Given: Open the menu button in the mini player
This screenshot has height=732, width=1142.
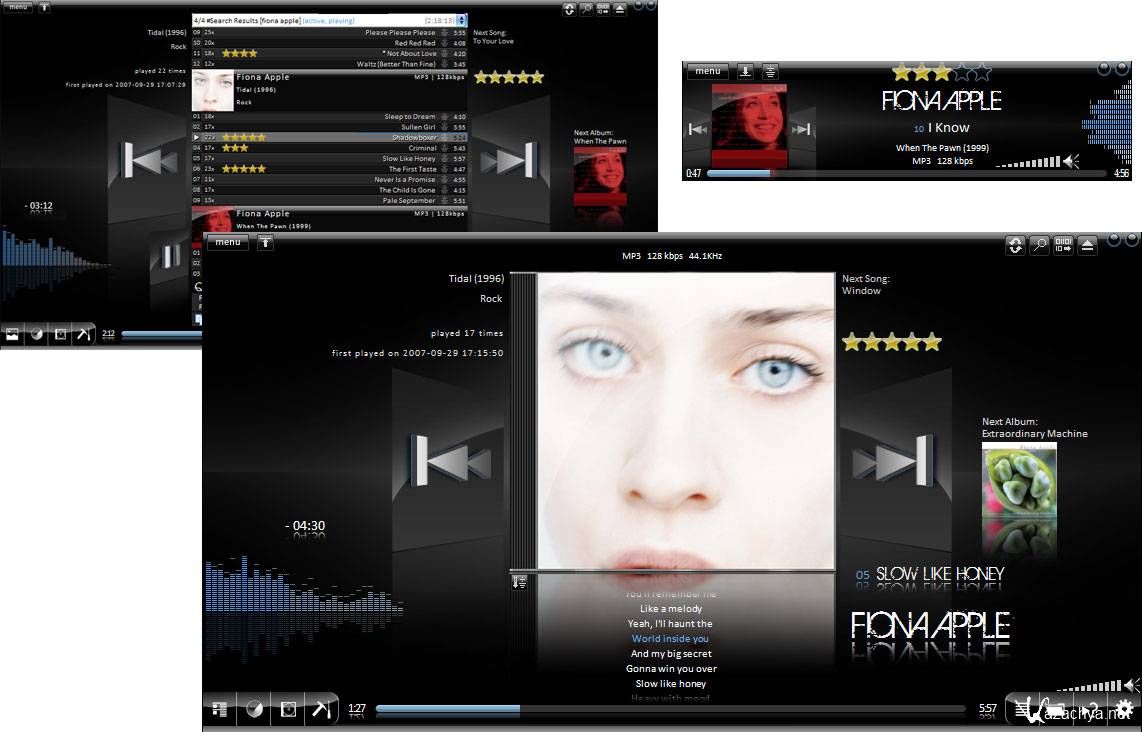Looking at the screenshot, I should [x=707, y=71].
